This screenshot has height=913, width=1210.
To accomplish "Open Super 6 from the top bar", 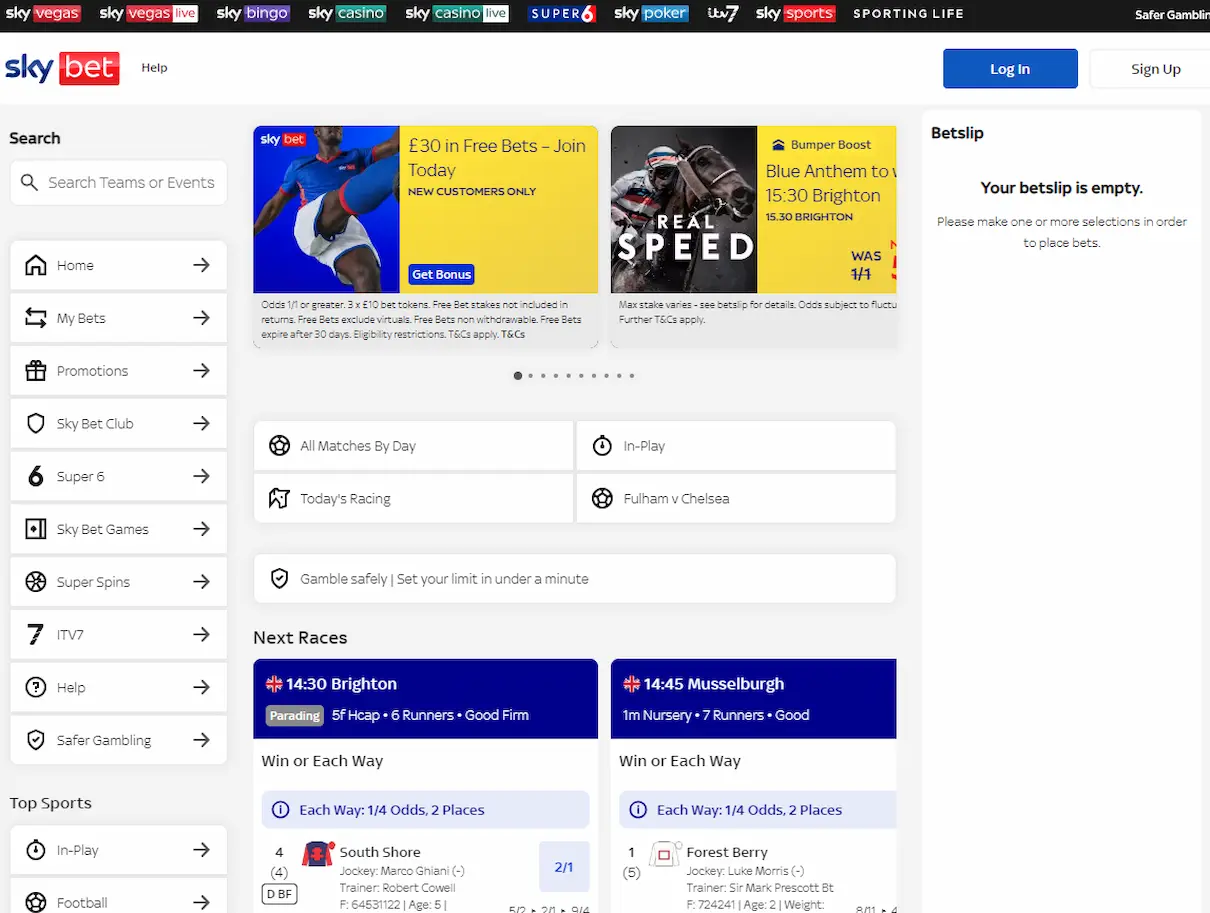I will pyautogui.click(x=563, y=14).
